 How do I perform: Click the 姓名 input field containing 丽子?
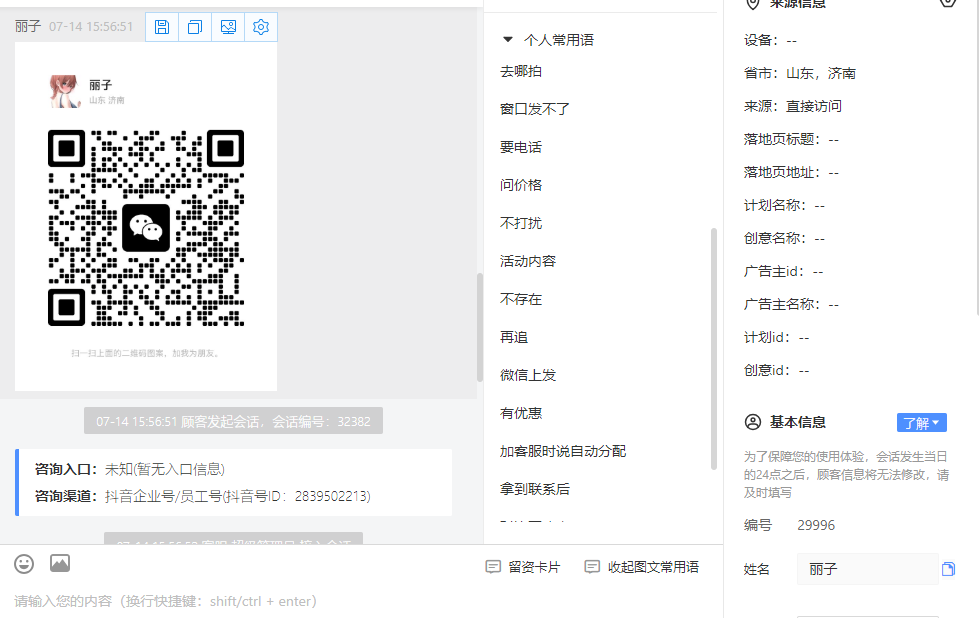click(x=868, y=569)
